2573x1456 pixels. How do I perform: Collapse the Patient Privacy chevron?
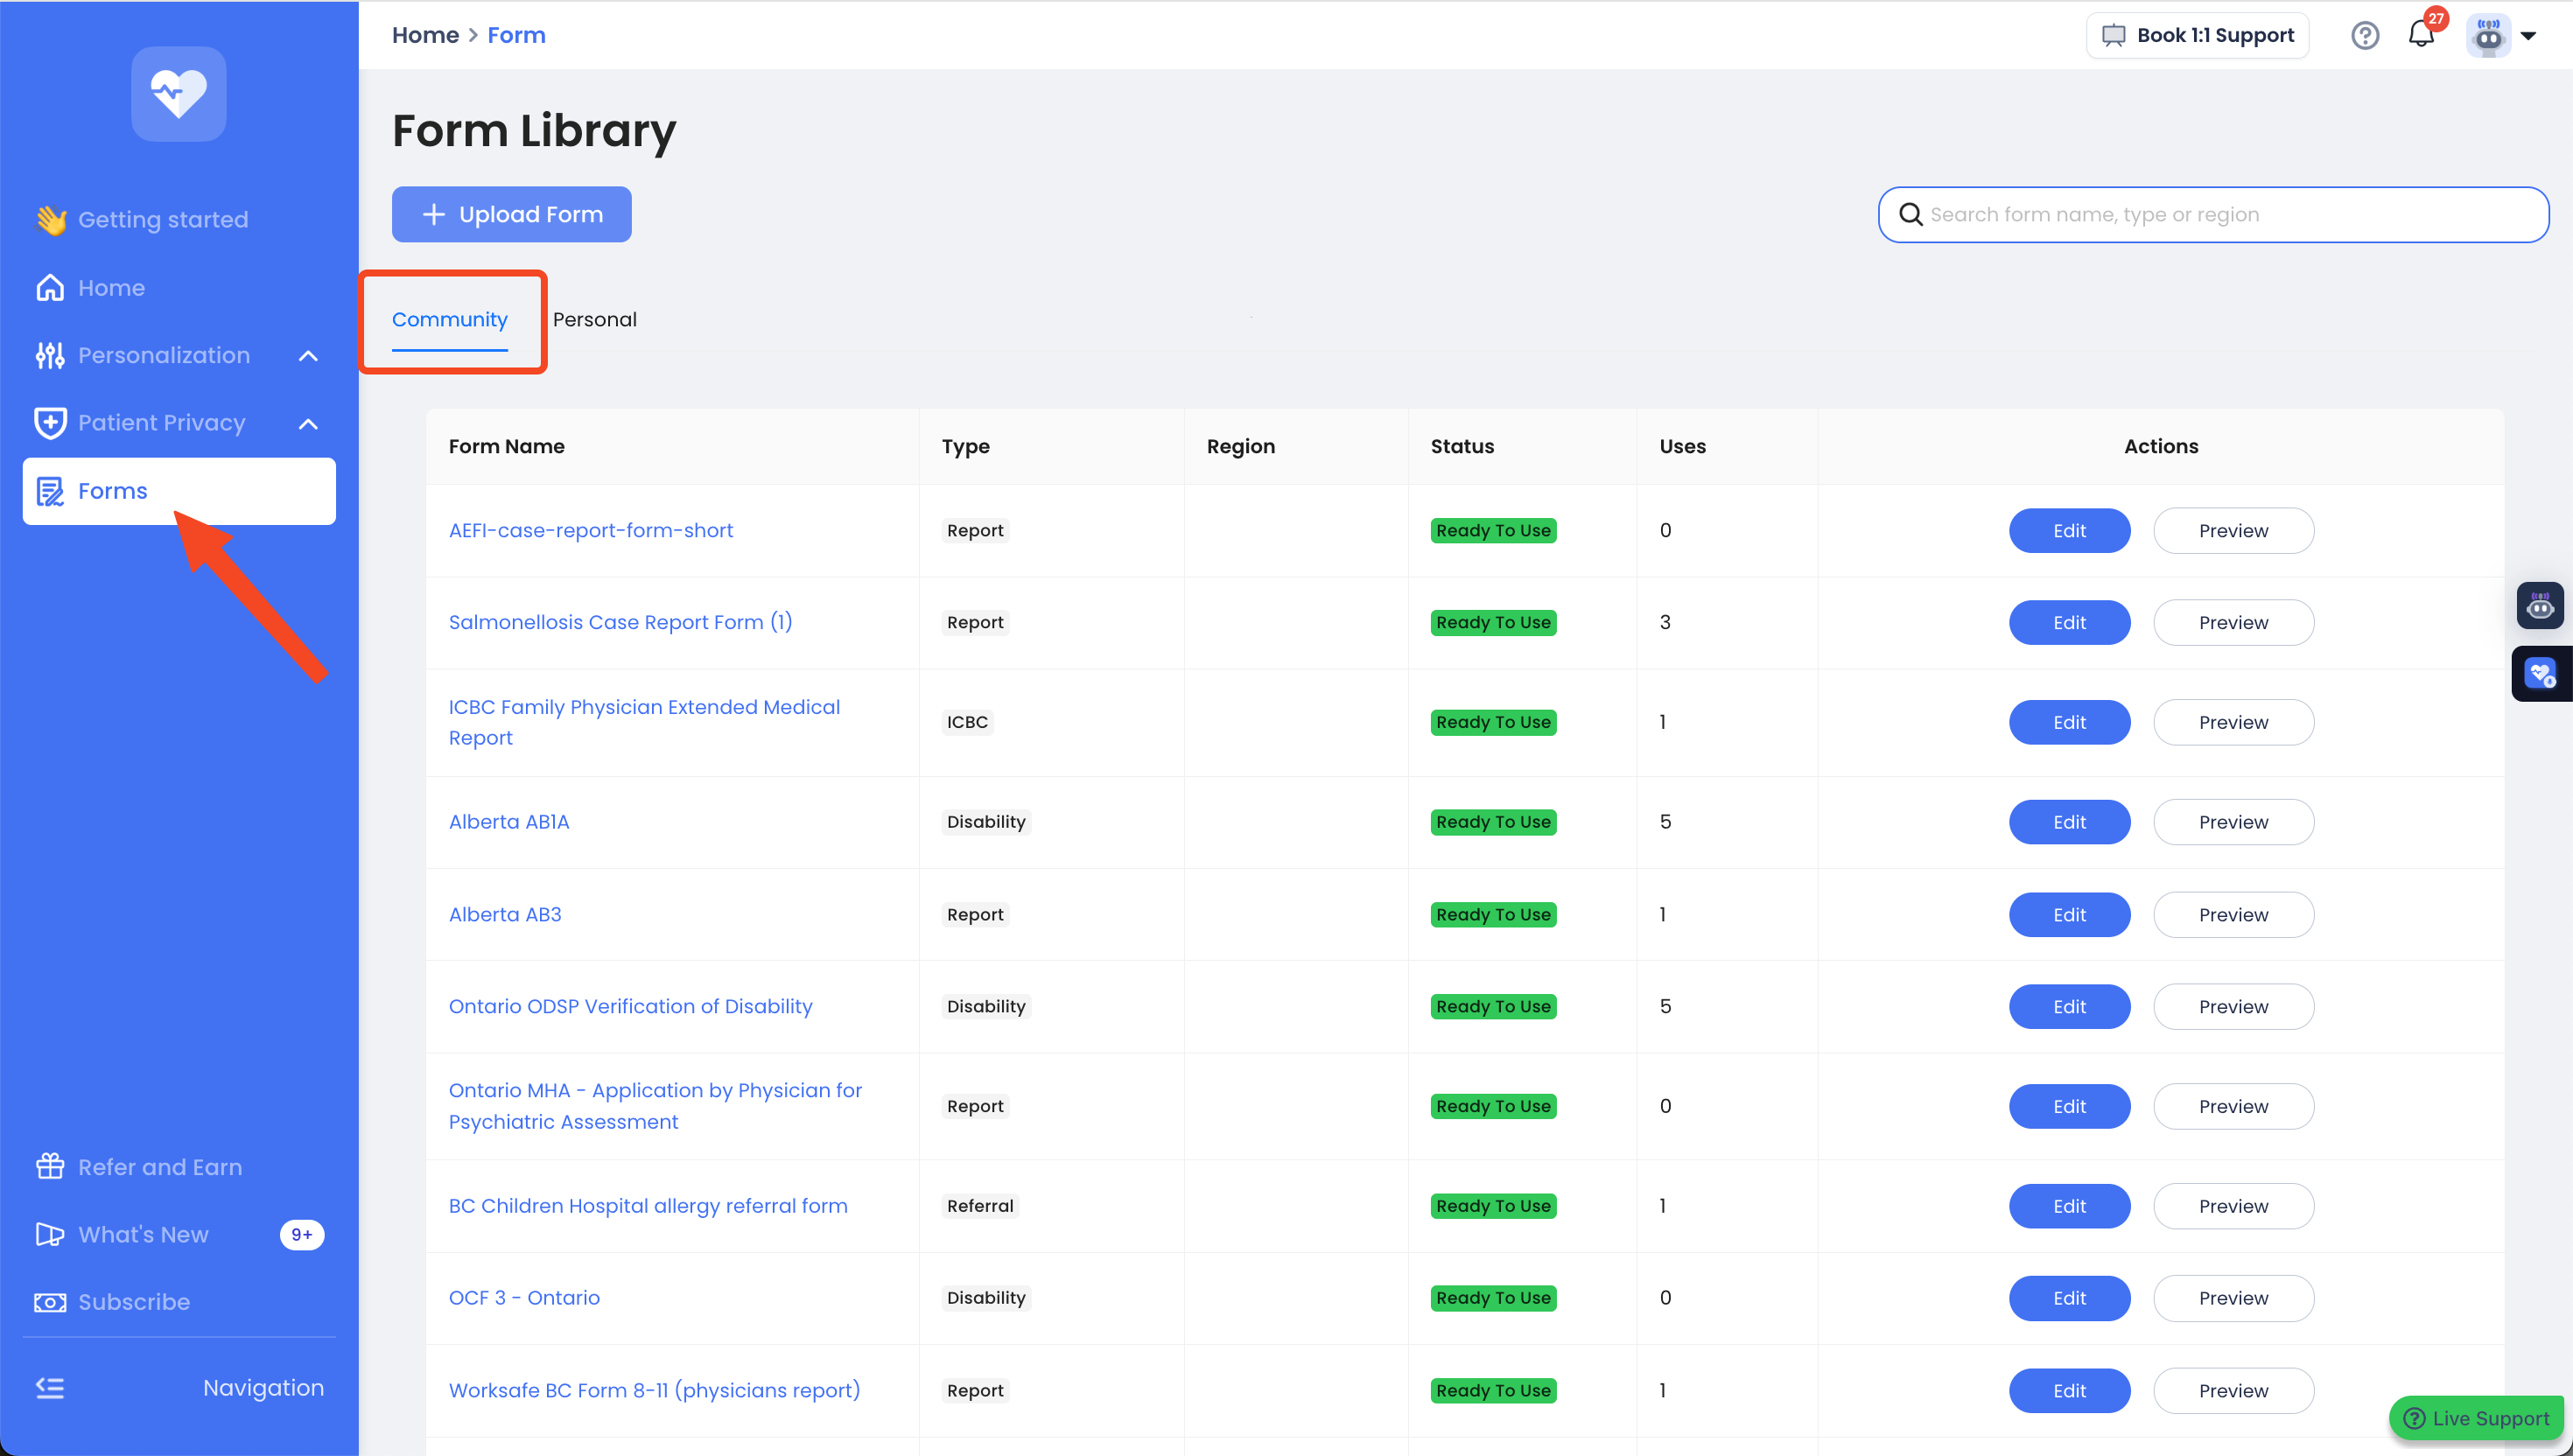pos(308,423)
